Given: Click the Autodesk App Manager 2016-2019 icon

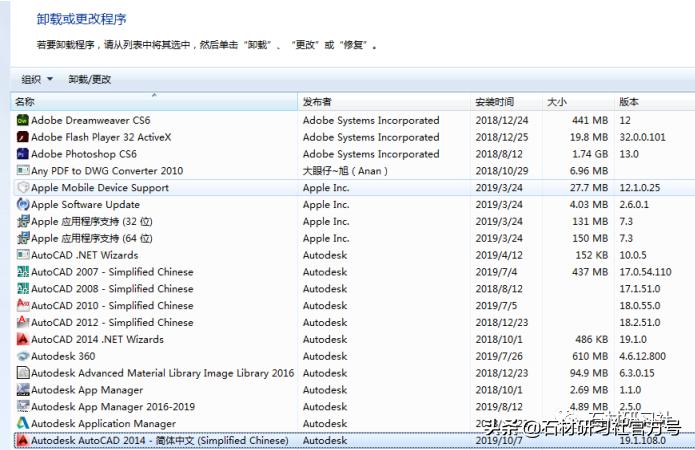Looking at the screenshot, I should click(x=23, y=407).
